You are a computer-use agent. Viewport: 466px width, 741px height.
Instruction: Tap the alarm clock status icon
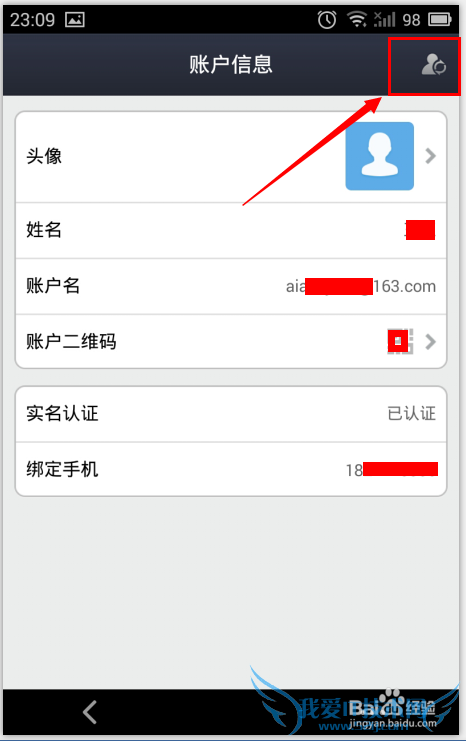[327, 19]
